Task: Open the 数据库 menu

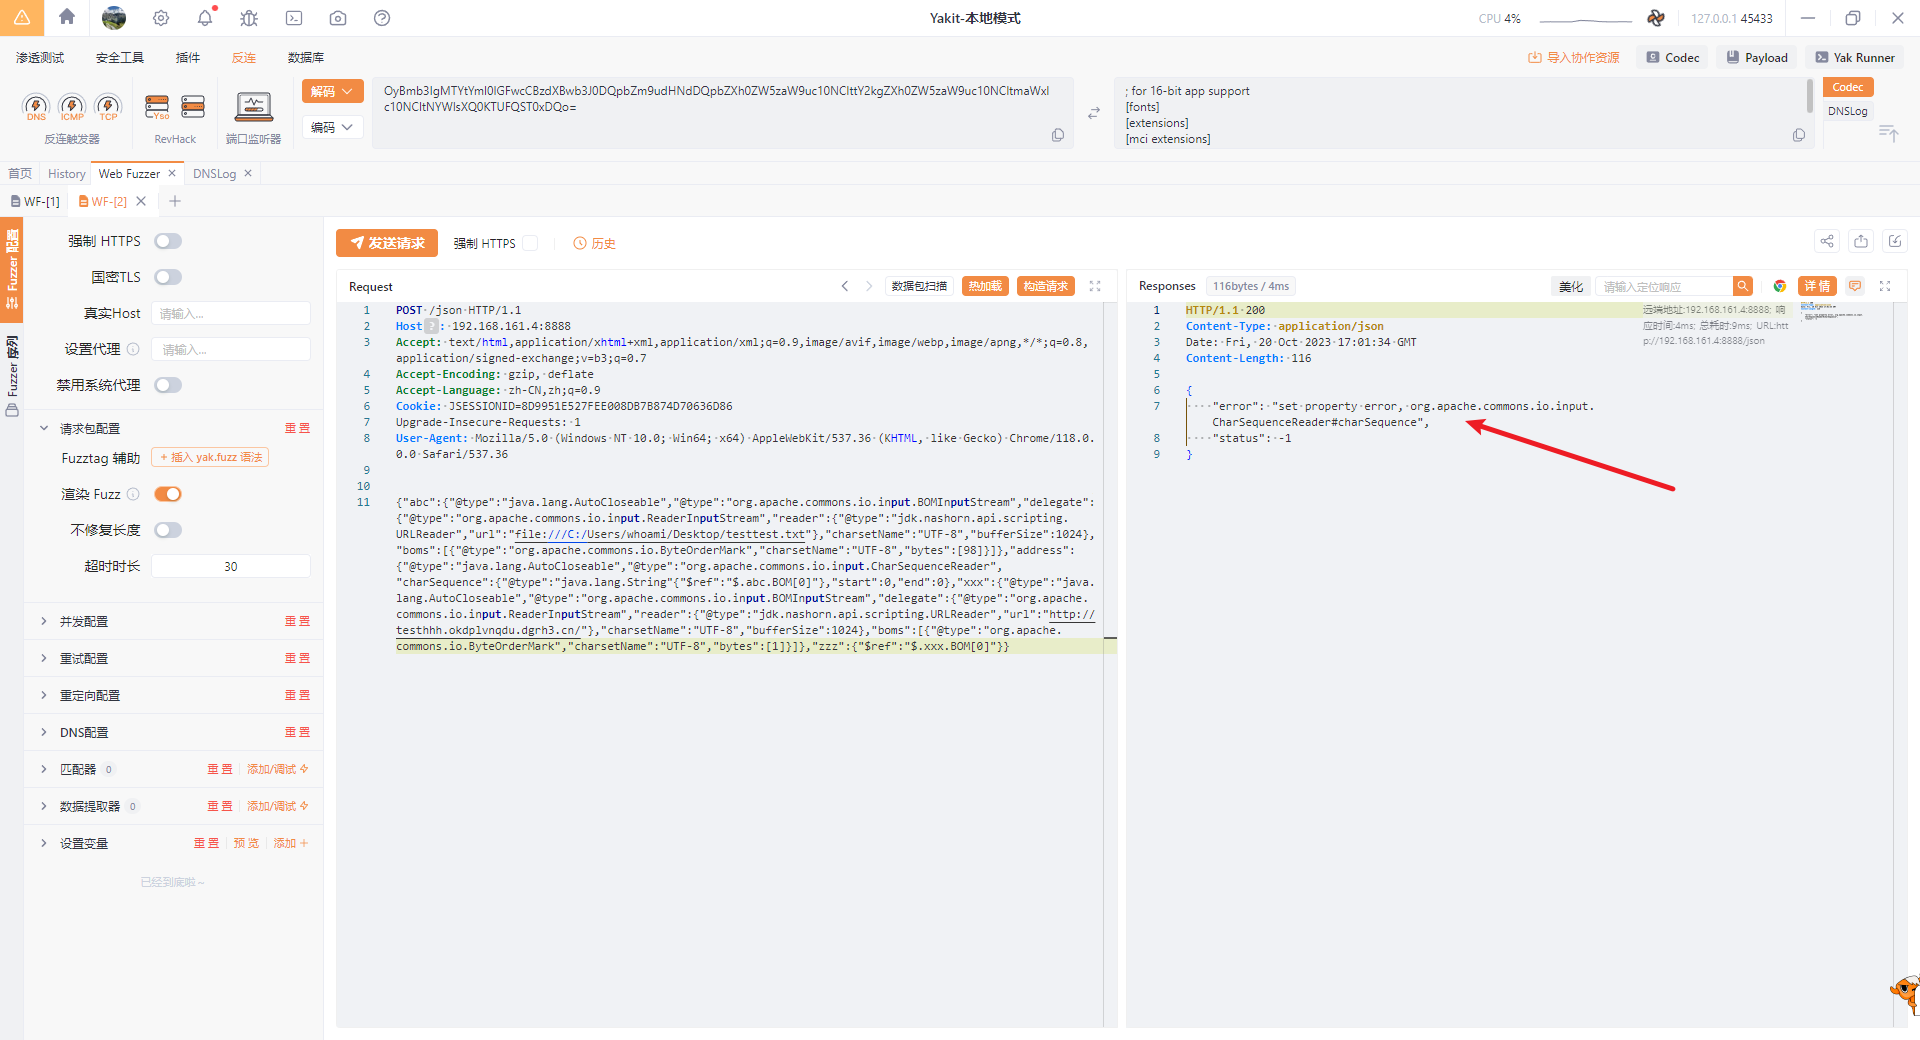Action: pyautogui.click(x=306, y=58)
